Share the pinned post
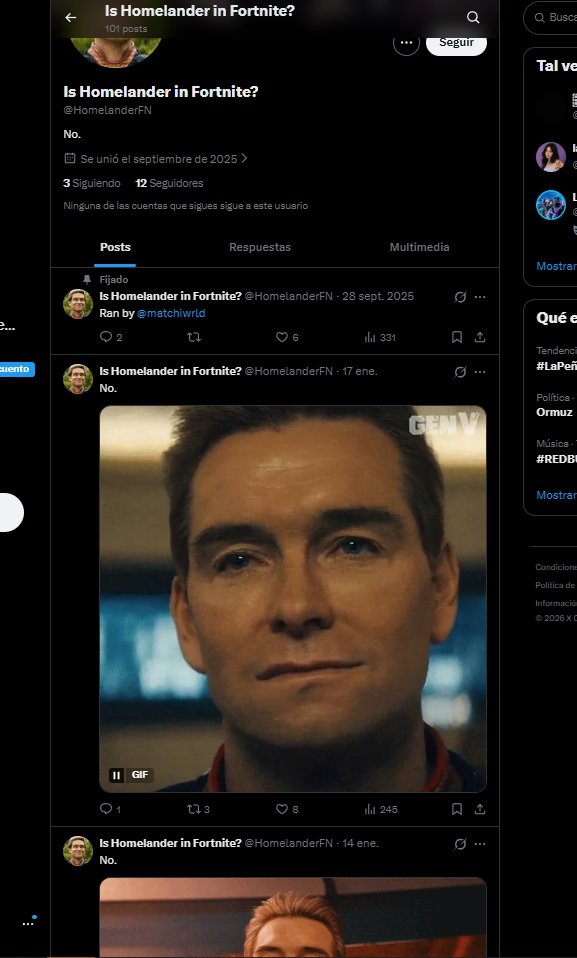The width and height of the screenshot is (577, 958). click(x=480, y=337)
